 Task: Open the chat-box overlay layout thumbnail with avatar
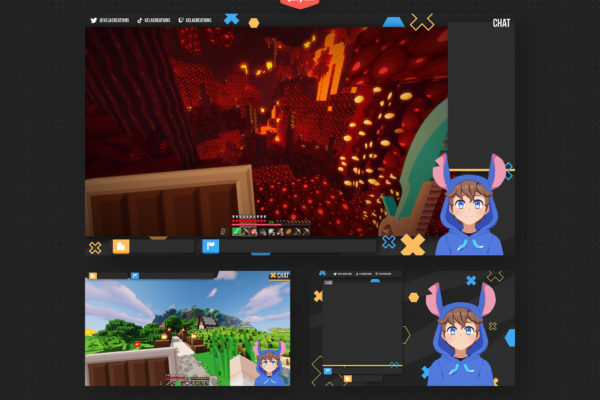pyautogui.click(x=412, y=328)
